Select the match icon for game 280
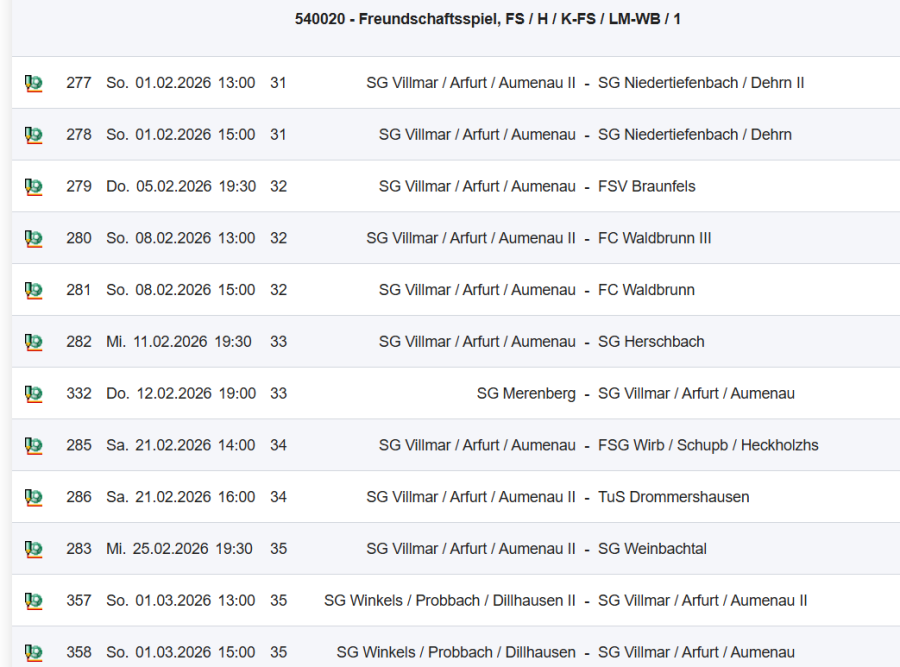This screenshot has width=900, height=667. (33, 239)
